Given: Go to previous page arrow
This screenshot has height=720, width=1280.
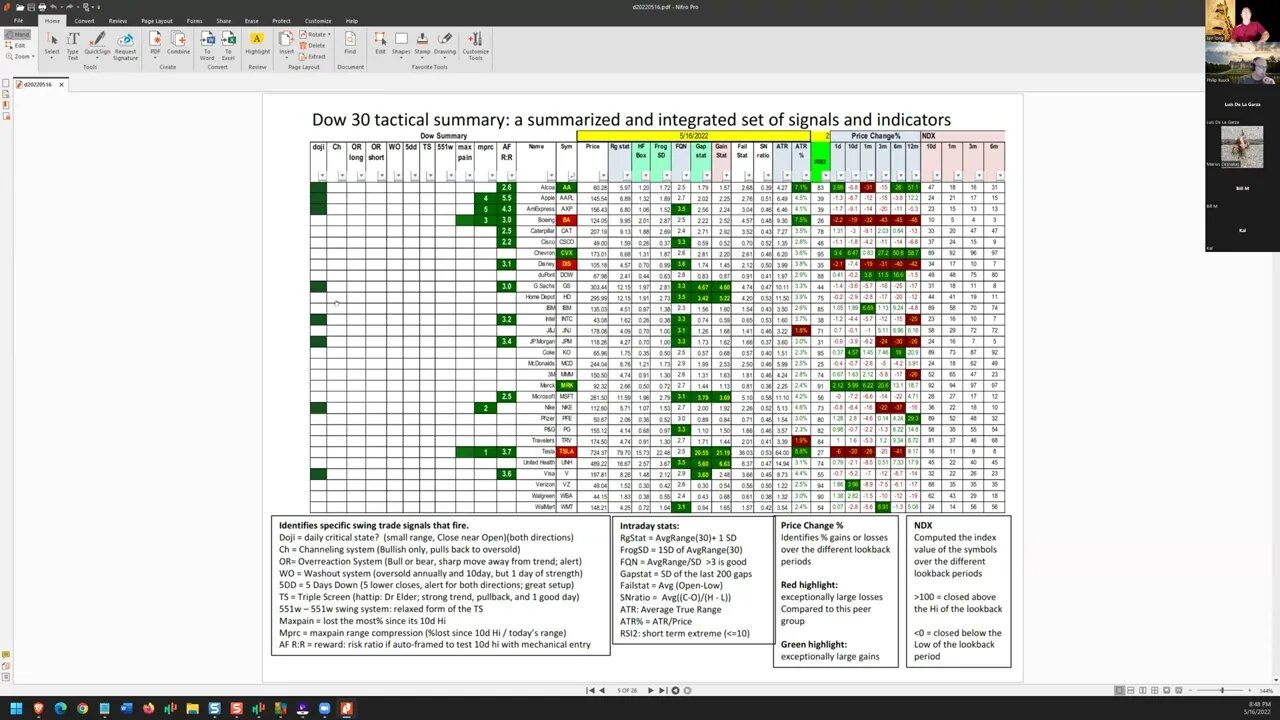Looking at the screenshot, I should [x=603, y=690].
